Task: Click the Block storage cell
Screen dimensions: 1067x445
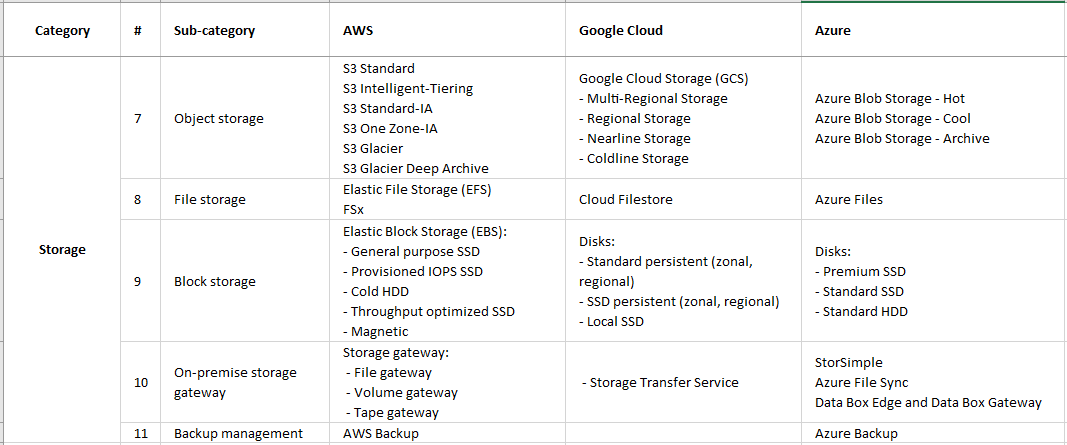Action: point(215,281)
